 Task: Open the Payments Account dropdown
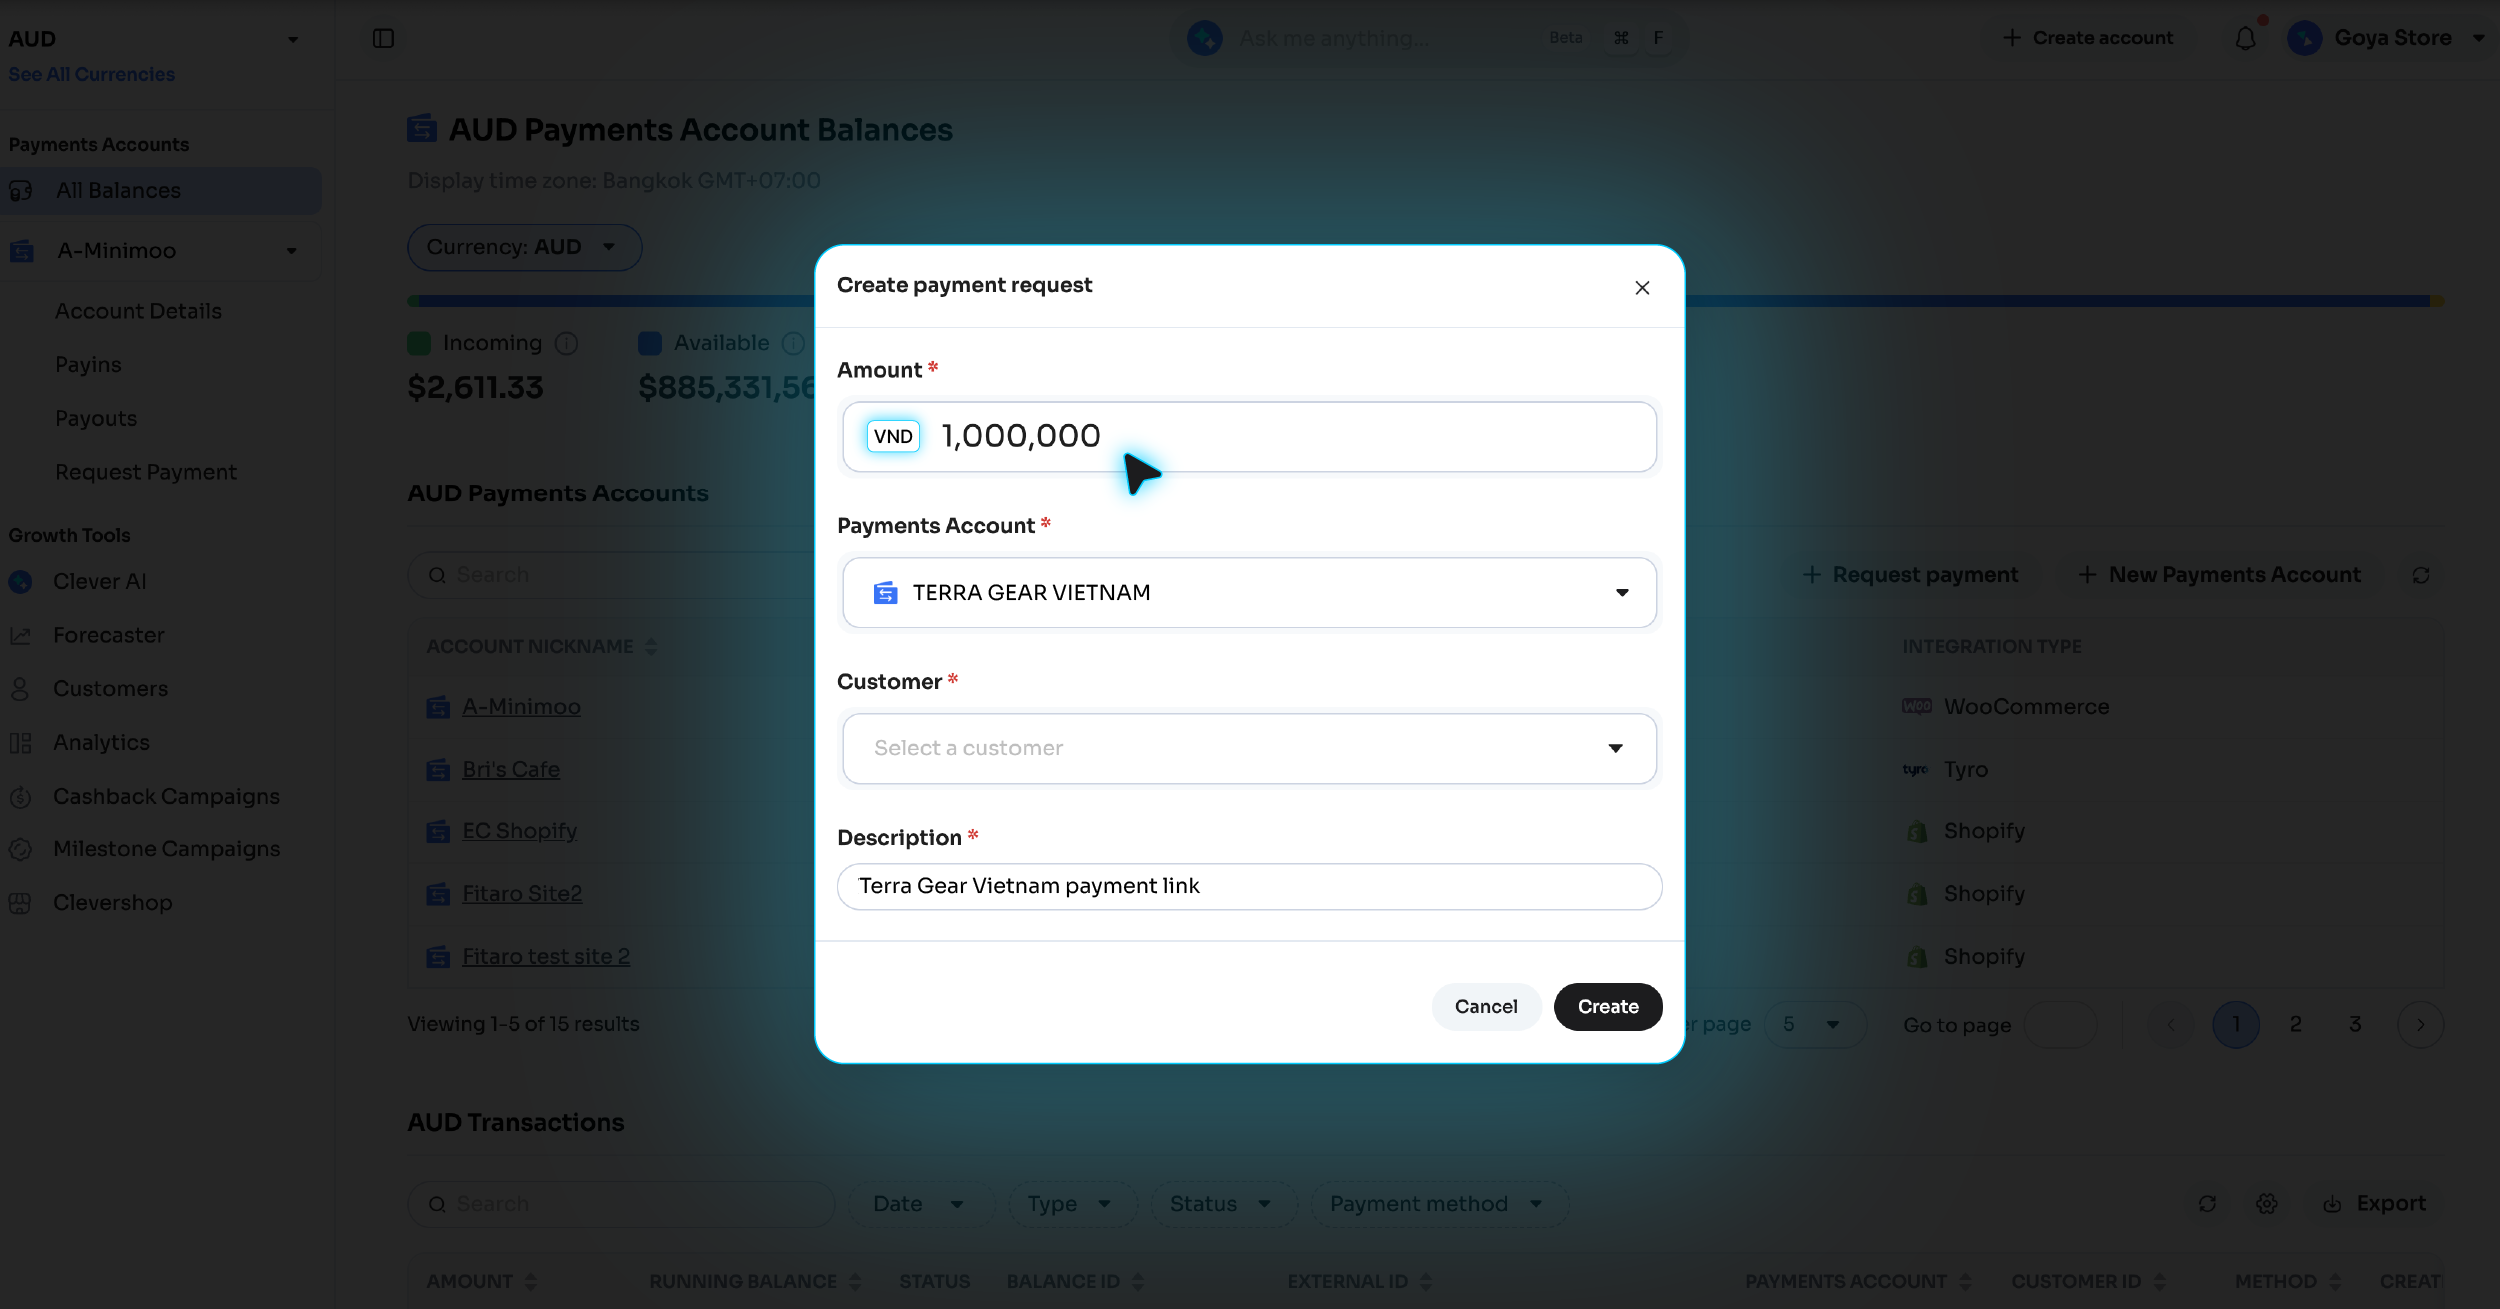tap(1250, 593)
